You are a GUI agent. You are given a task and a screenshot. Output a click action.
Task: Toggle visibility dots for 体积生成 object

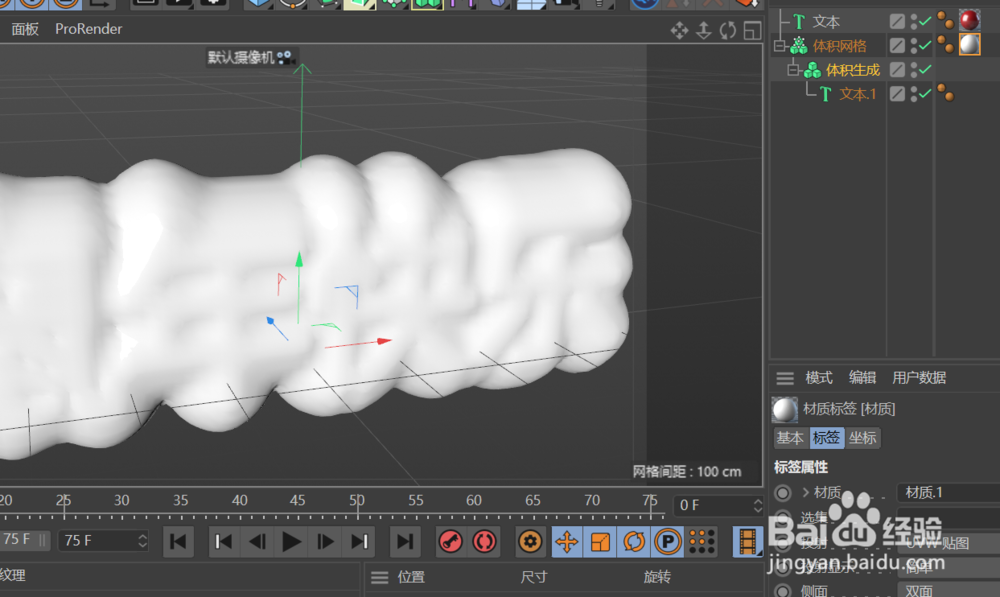click(914, 70)
